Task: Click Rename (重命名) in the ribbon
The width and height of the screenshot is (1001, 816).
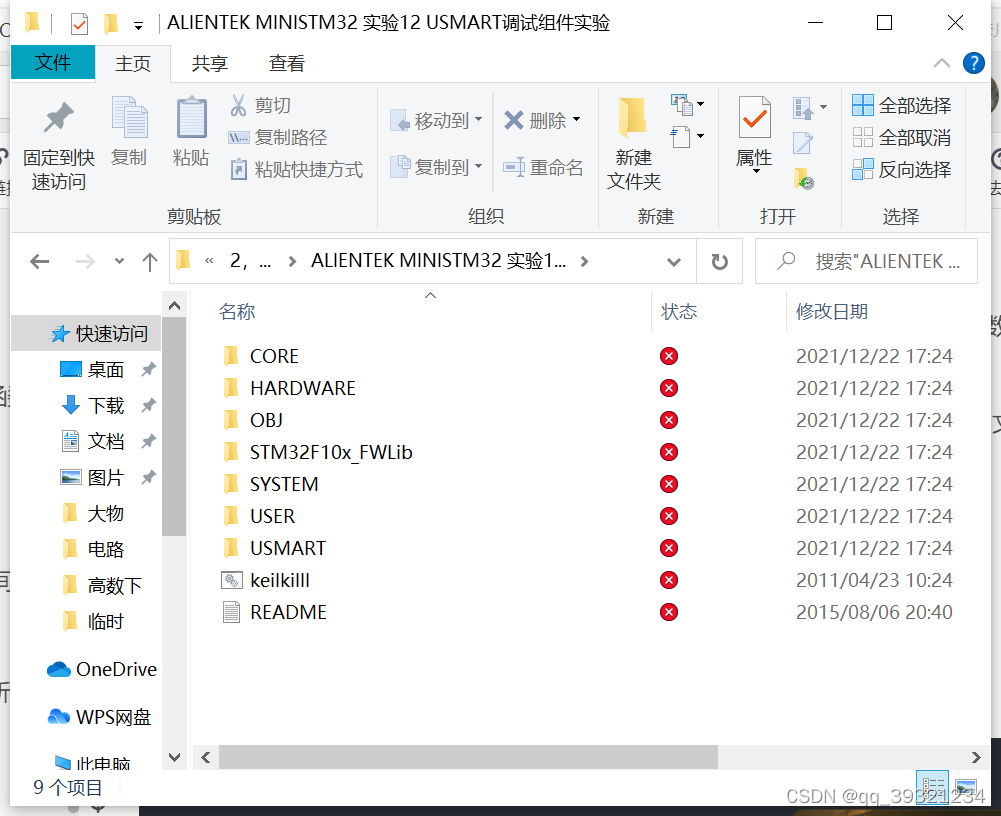Action: tap(543, 167)
